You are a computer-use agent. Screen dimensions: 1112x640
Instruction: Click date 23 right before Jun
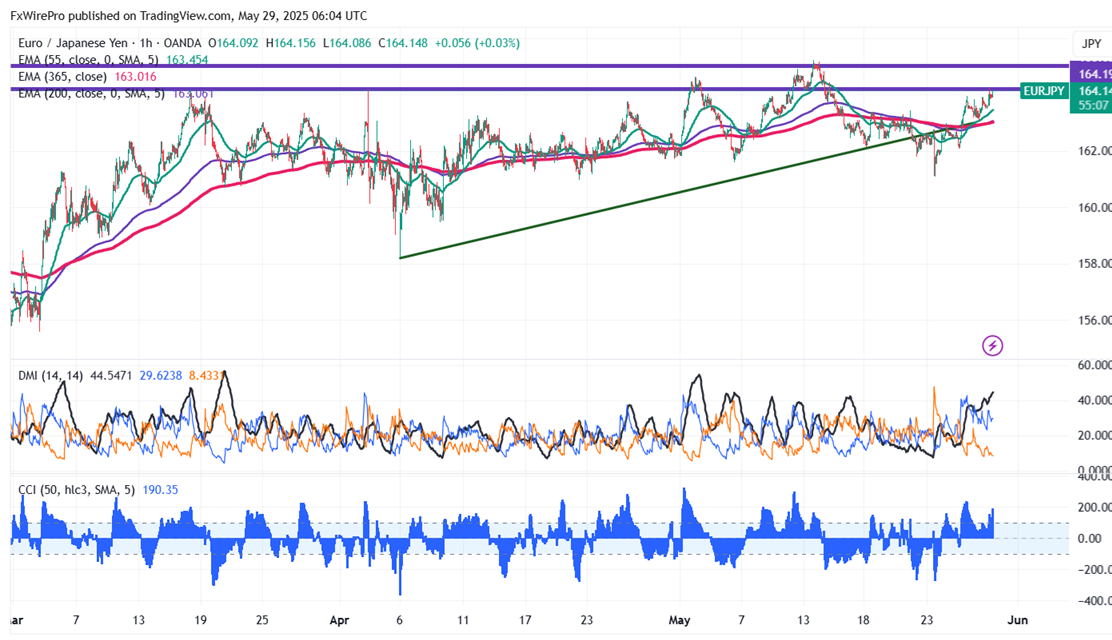[x=927, y=620]
